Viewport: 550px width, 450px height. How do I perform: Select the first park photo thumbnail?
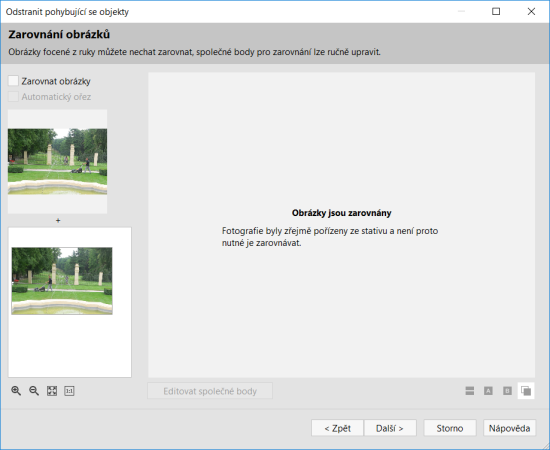(58, 161)
